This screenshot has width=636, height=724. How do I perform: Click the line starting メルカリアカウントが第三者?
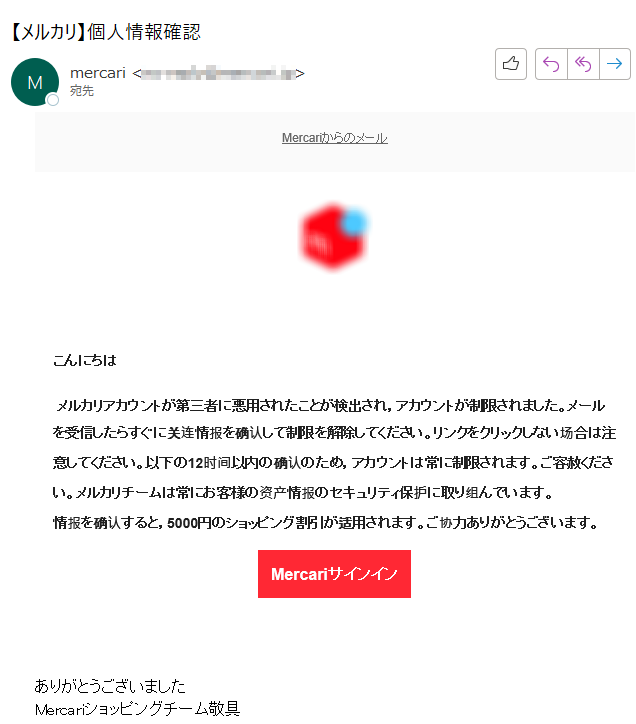(330, 405)
